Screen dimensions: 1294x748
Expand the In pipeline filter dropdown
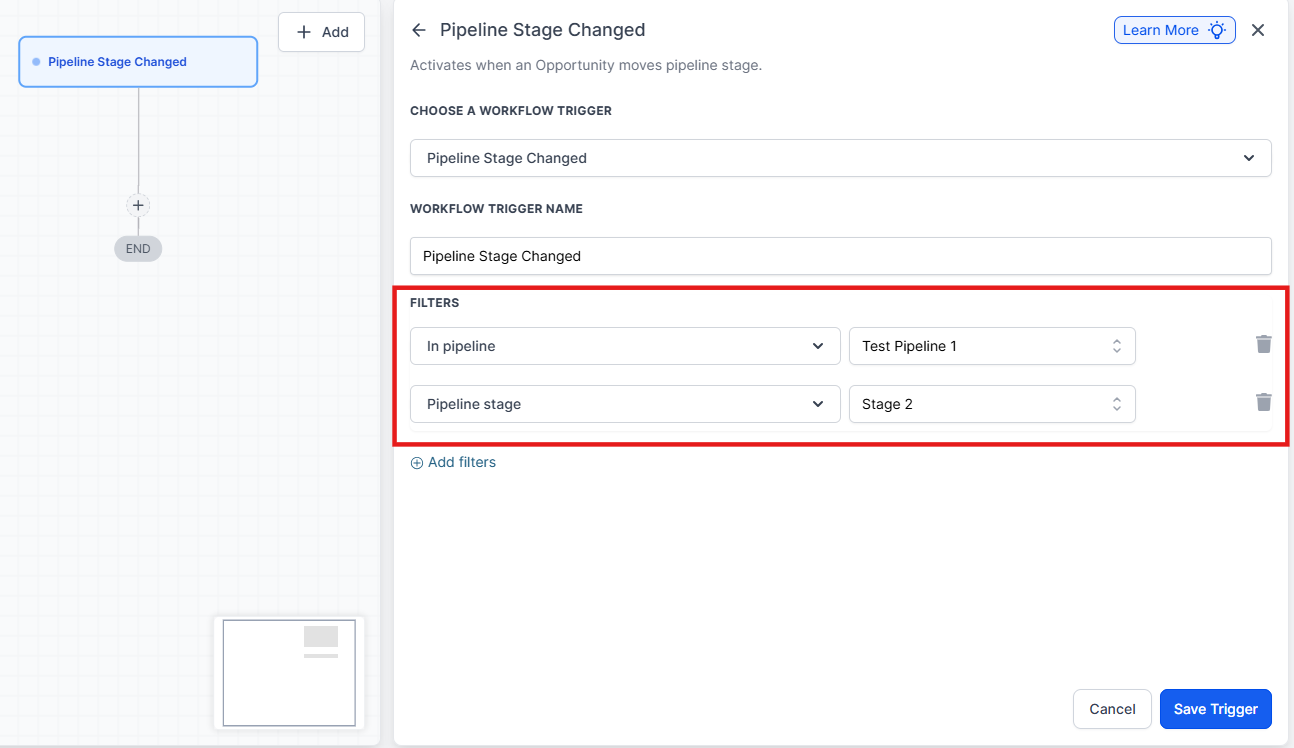coord(625,346)
